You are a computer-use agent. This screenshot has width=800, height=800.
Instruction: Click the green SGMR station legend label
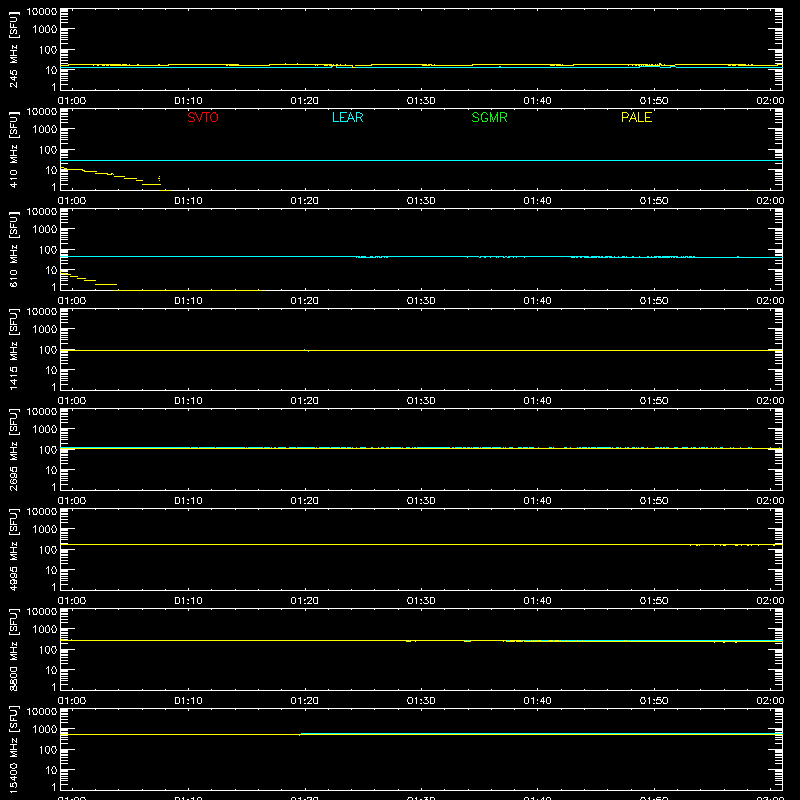point(489,117)
